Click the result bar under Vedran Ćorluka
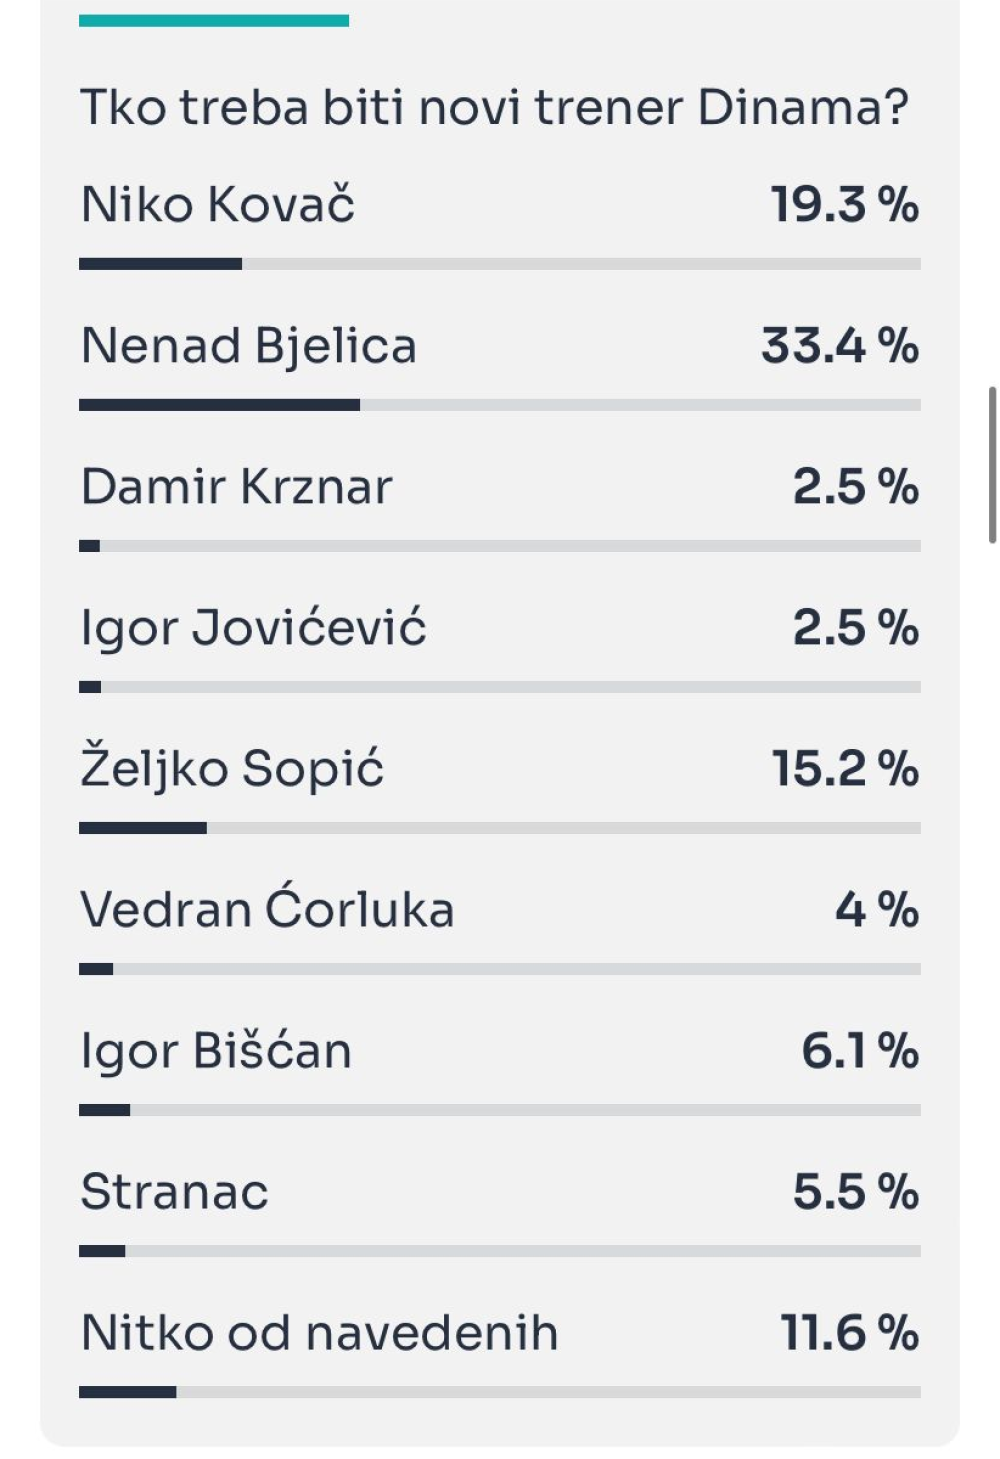 [x=499, y=969]
